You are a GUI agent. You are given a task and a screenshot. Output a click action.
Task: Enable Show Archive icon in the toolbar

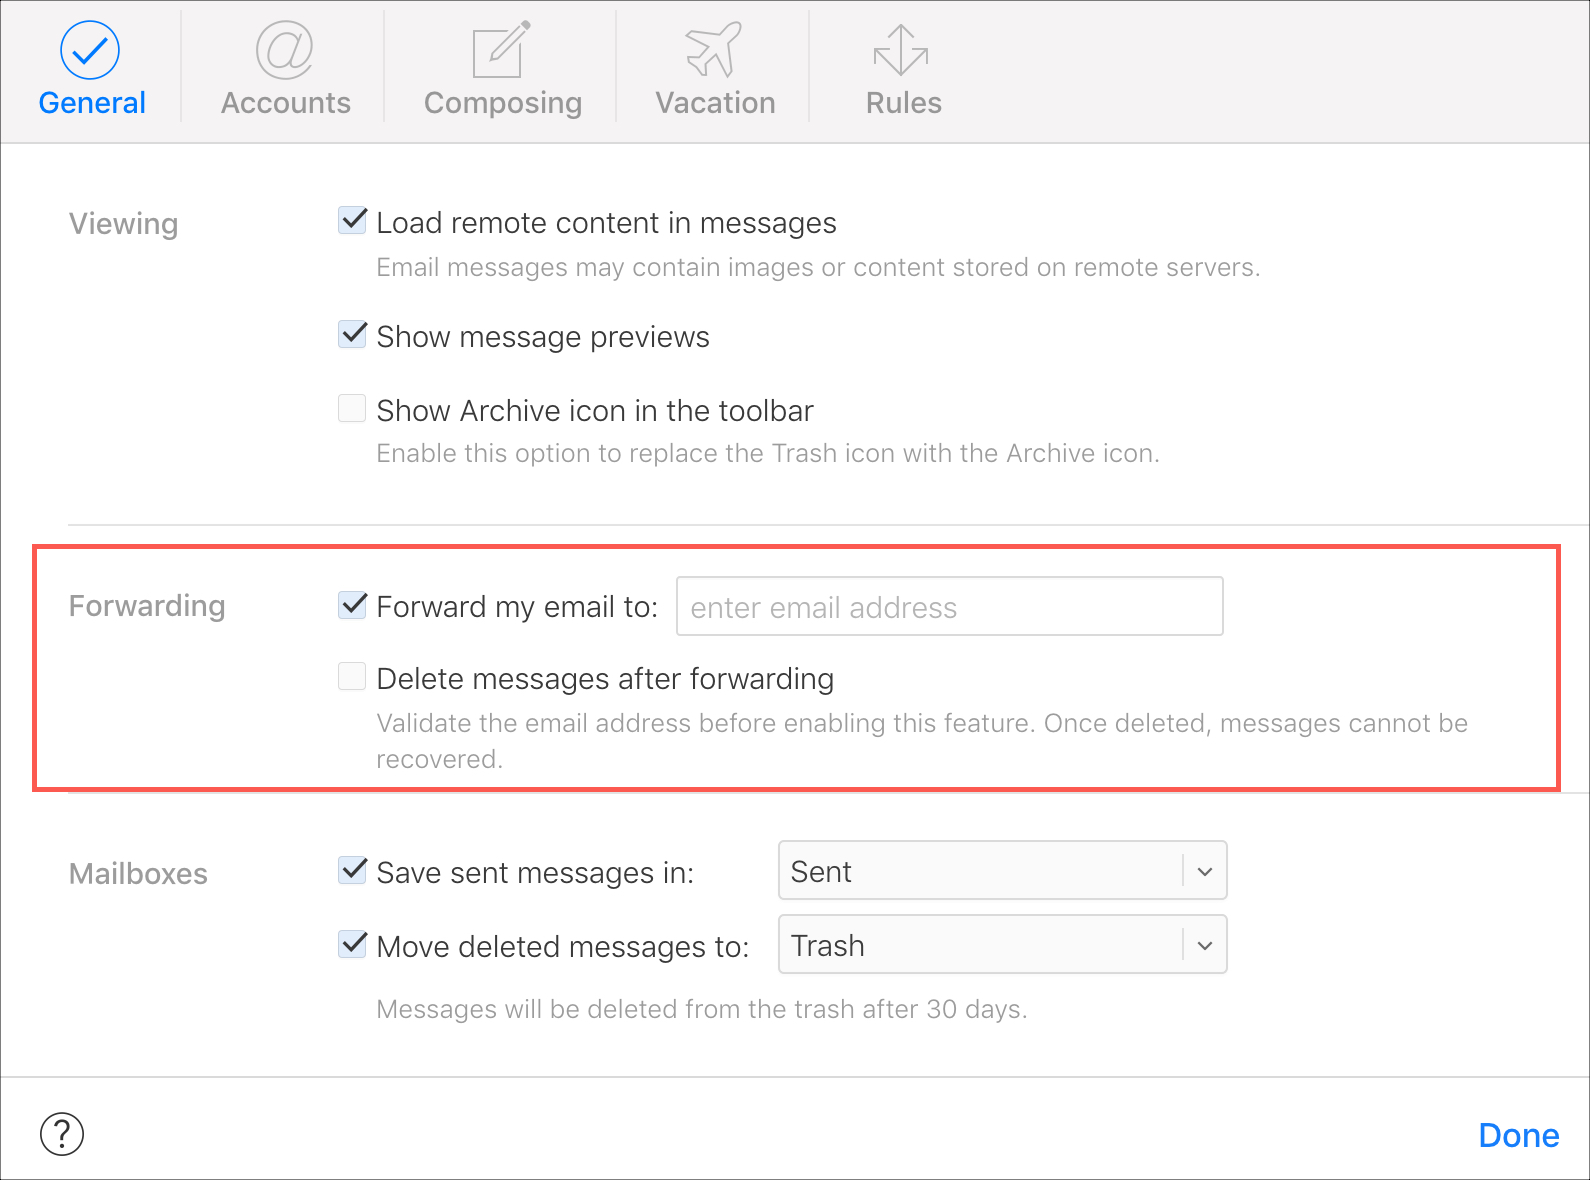coord(352,408)
